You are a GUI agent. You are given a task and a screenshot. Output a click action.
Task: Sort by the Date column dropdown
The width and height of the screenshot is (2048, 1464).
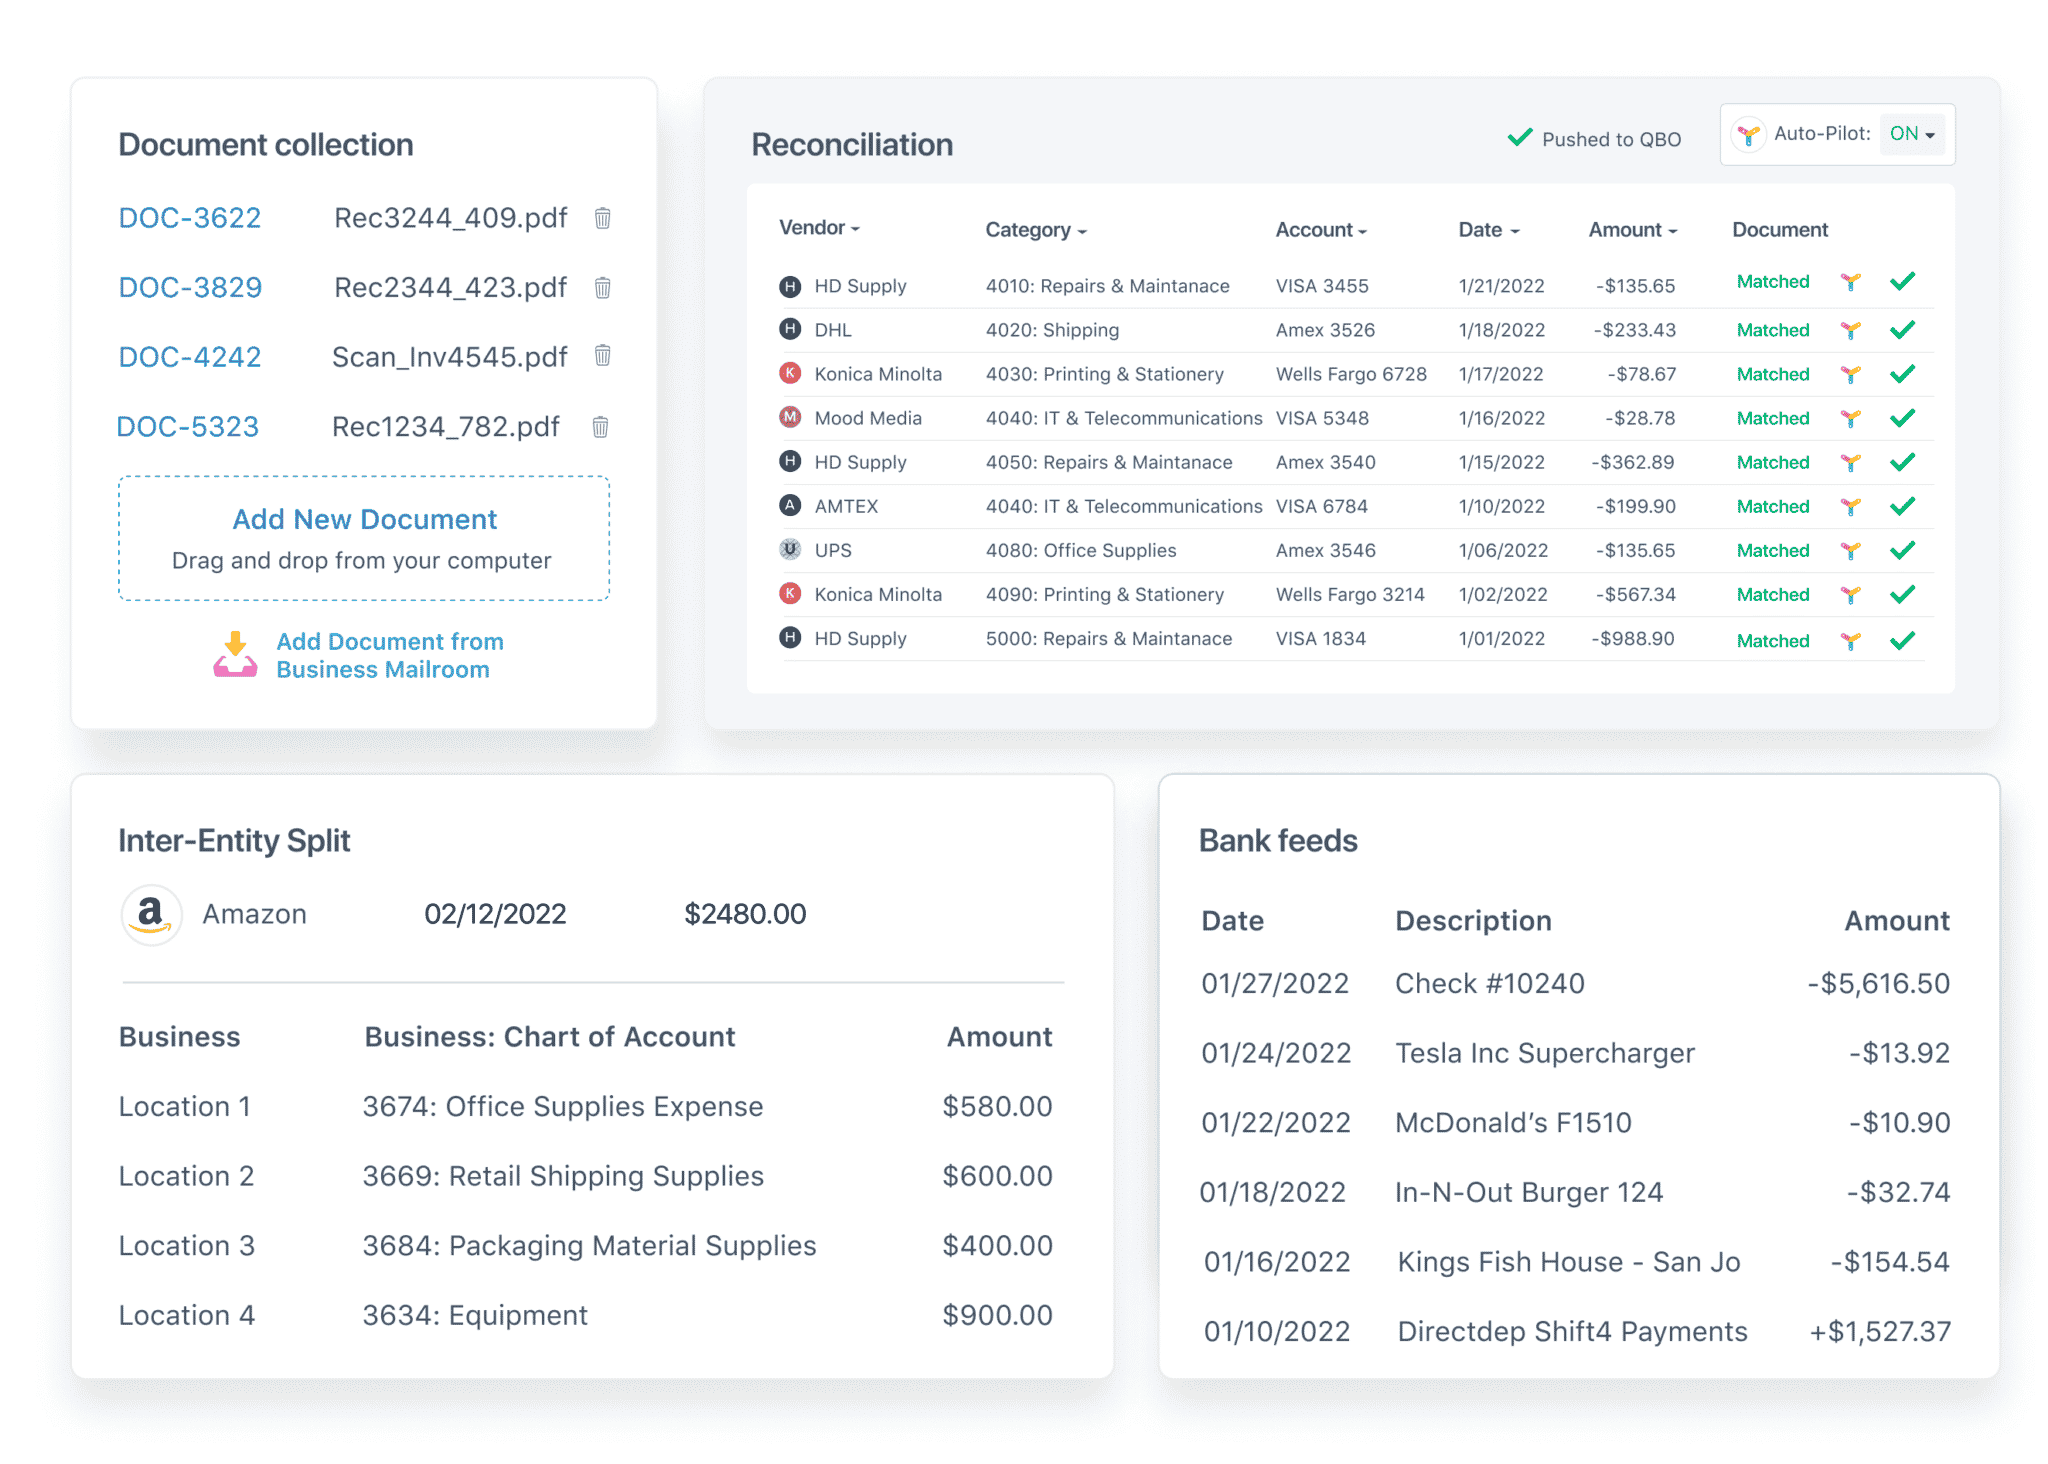coord(1489,230)
